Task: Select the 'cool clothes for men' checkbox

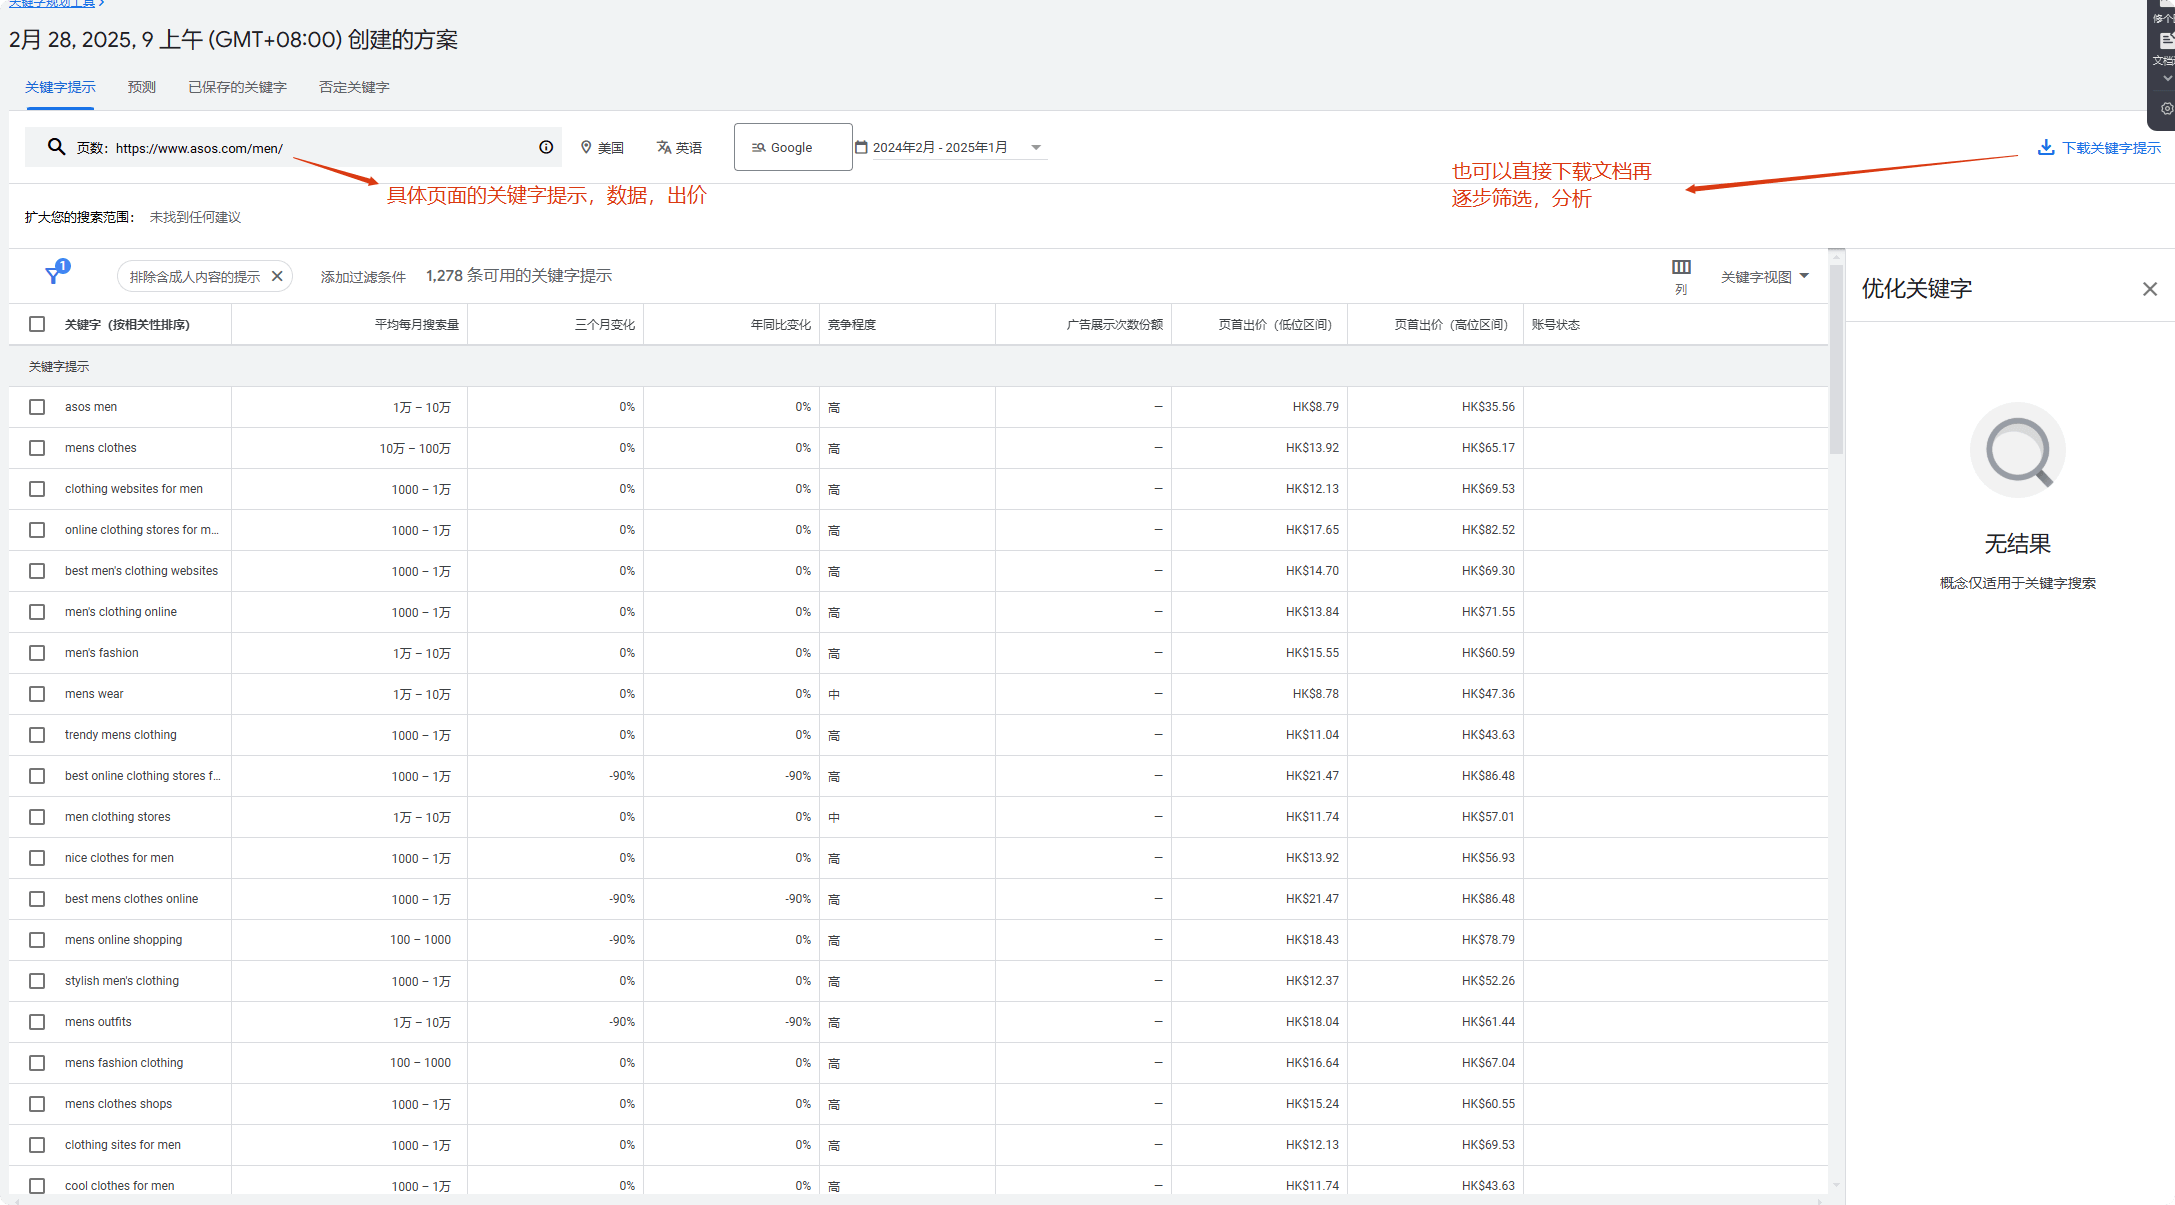Action: tap(37, 1186)
